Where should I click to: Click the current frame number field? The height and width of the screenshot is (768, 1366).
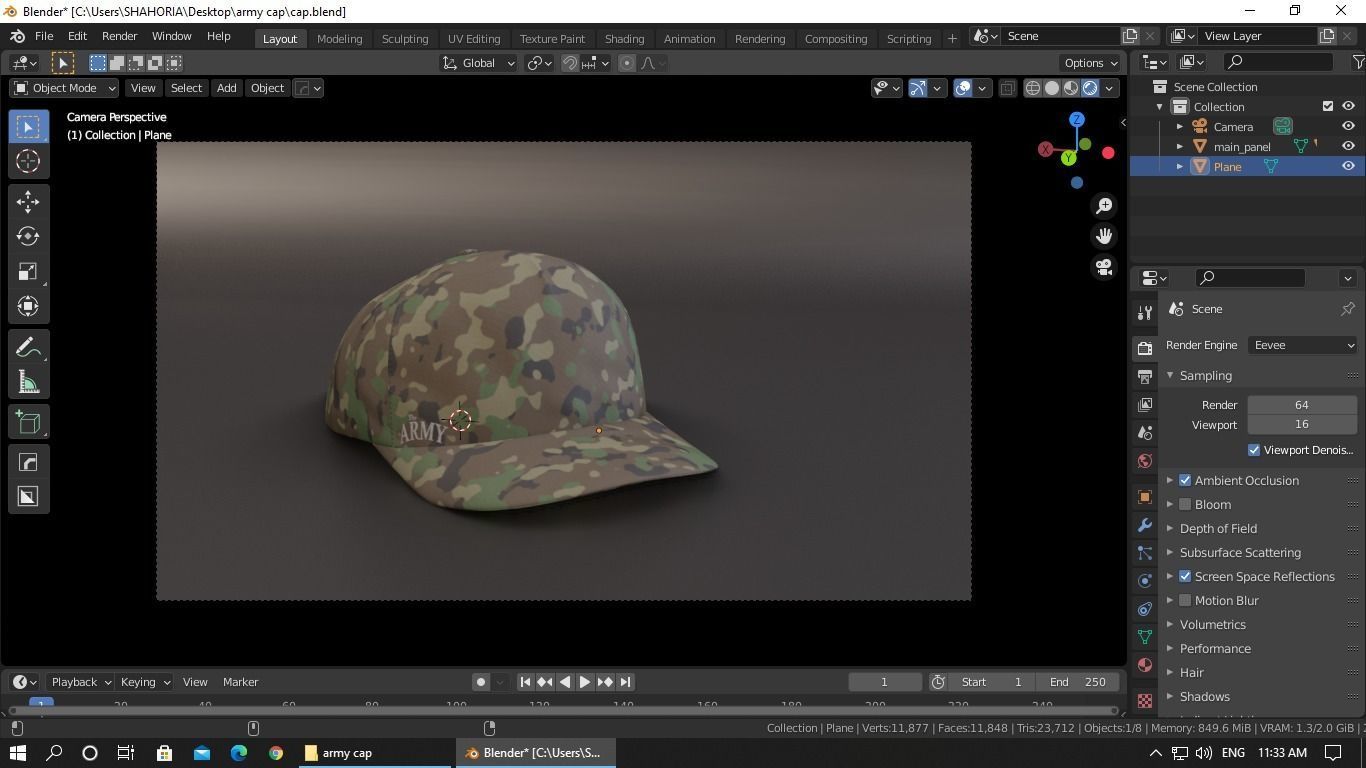884,682
